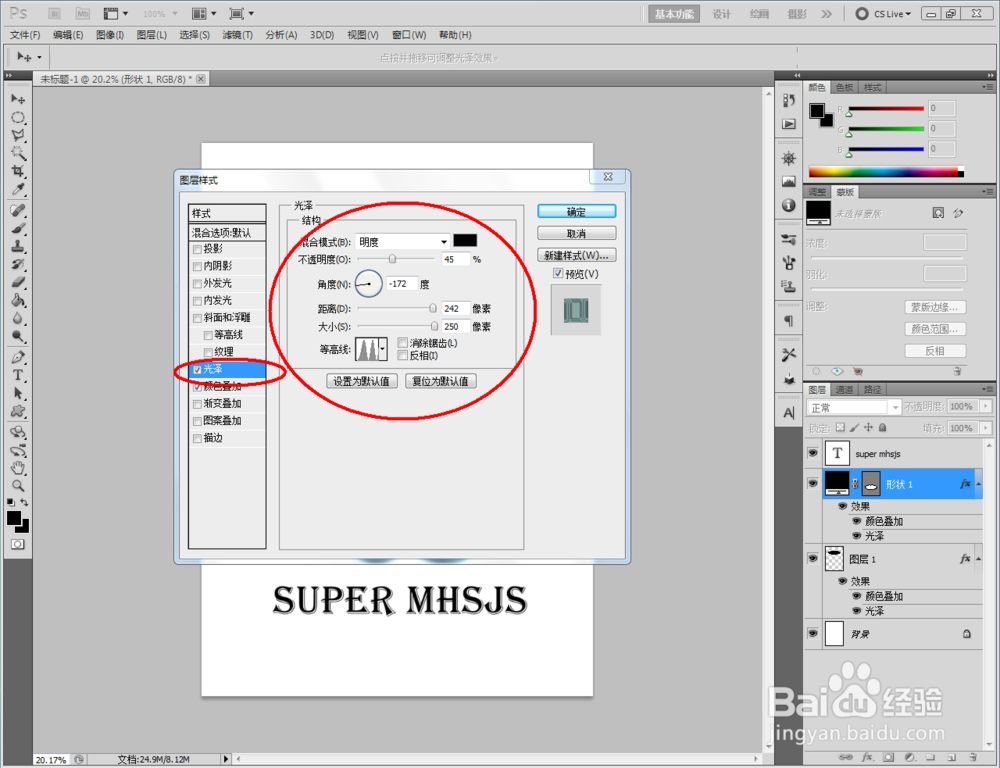Screen dimensions: 1000x768
Task: Select the Clone Stamp tool
Action: tap(18, 246)
